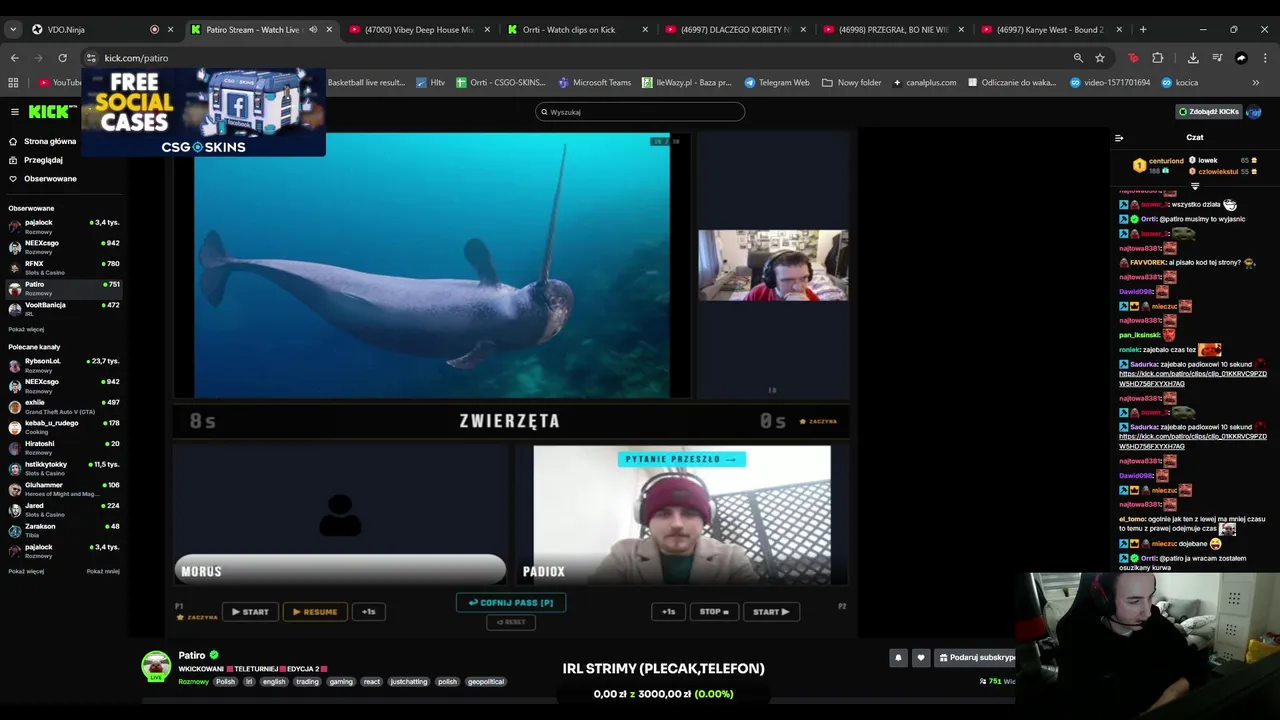The height and width of the screenshot is (720, 1280).
Task: Click the FREE SOCIAL CASES CSGO-SKINS ad
Action: (x=203, y=112)
